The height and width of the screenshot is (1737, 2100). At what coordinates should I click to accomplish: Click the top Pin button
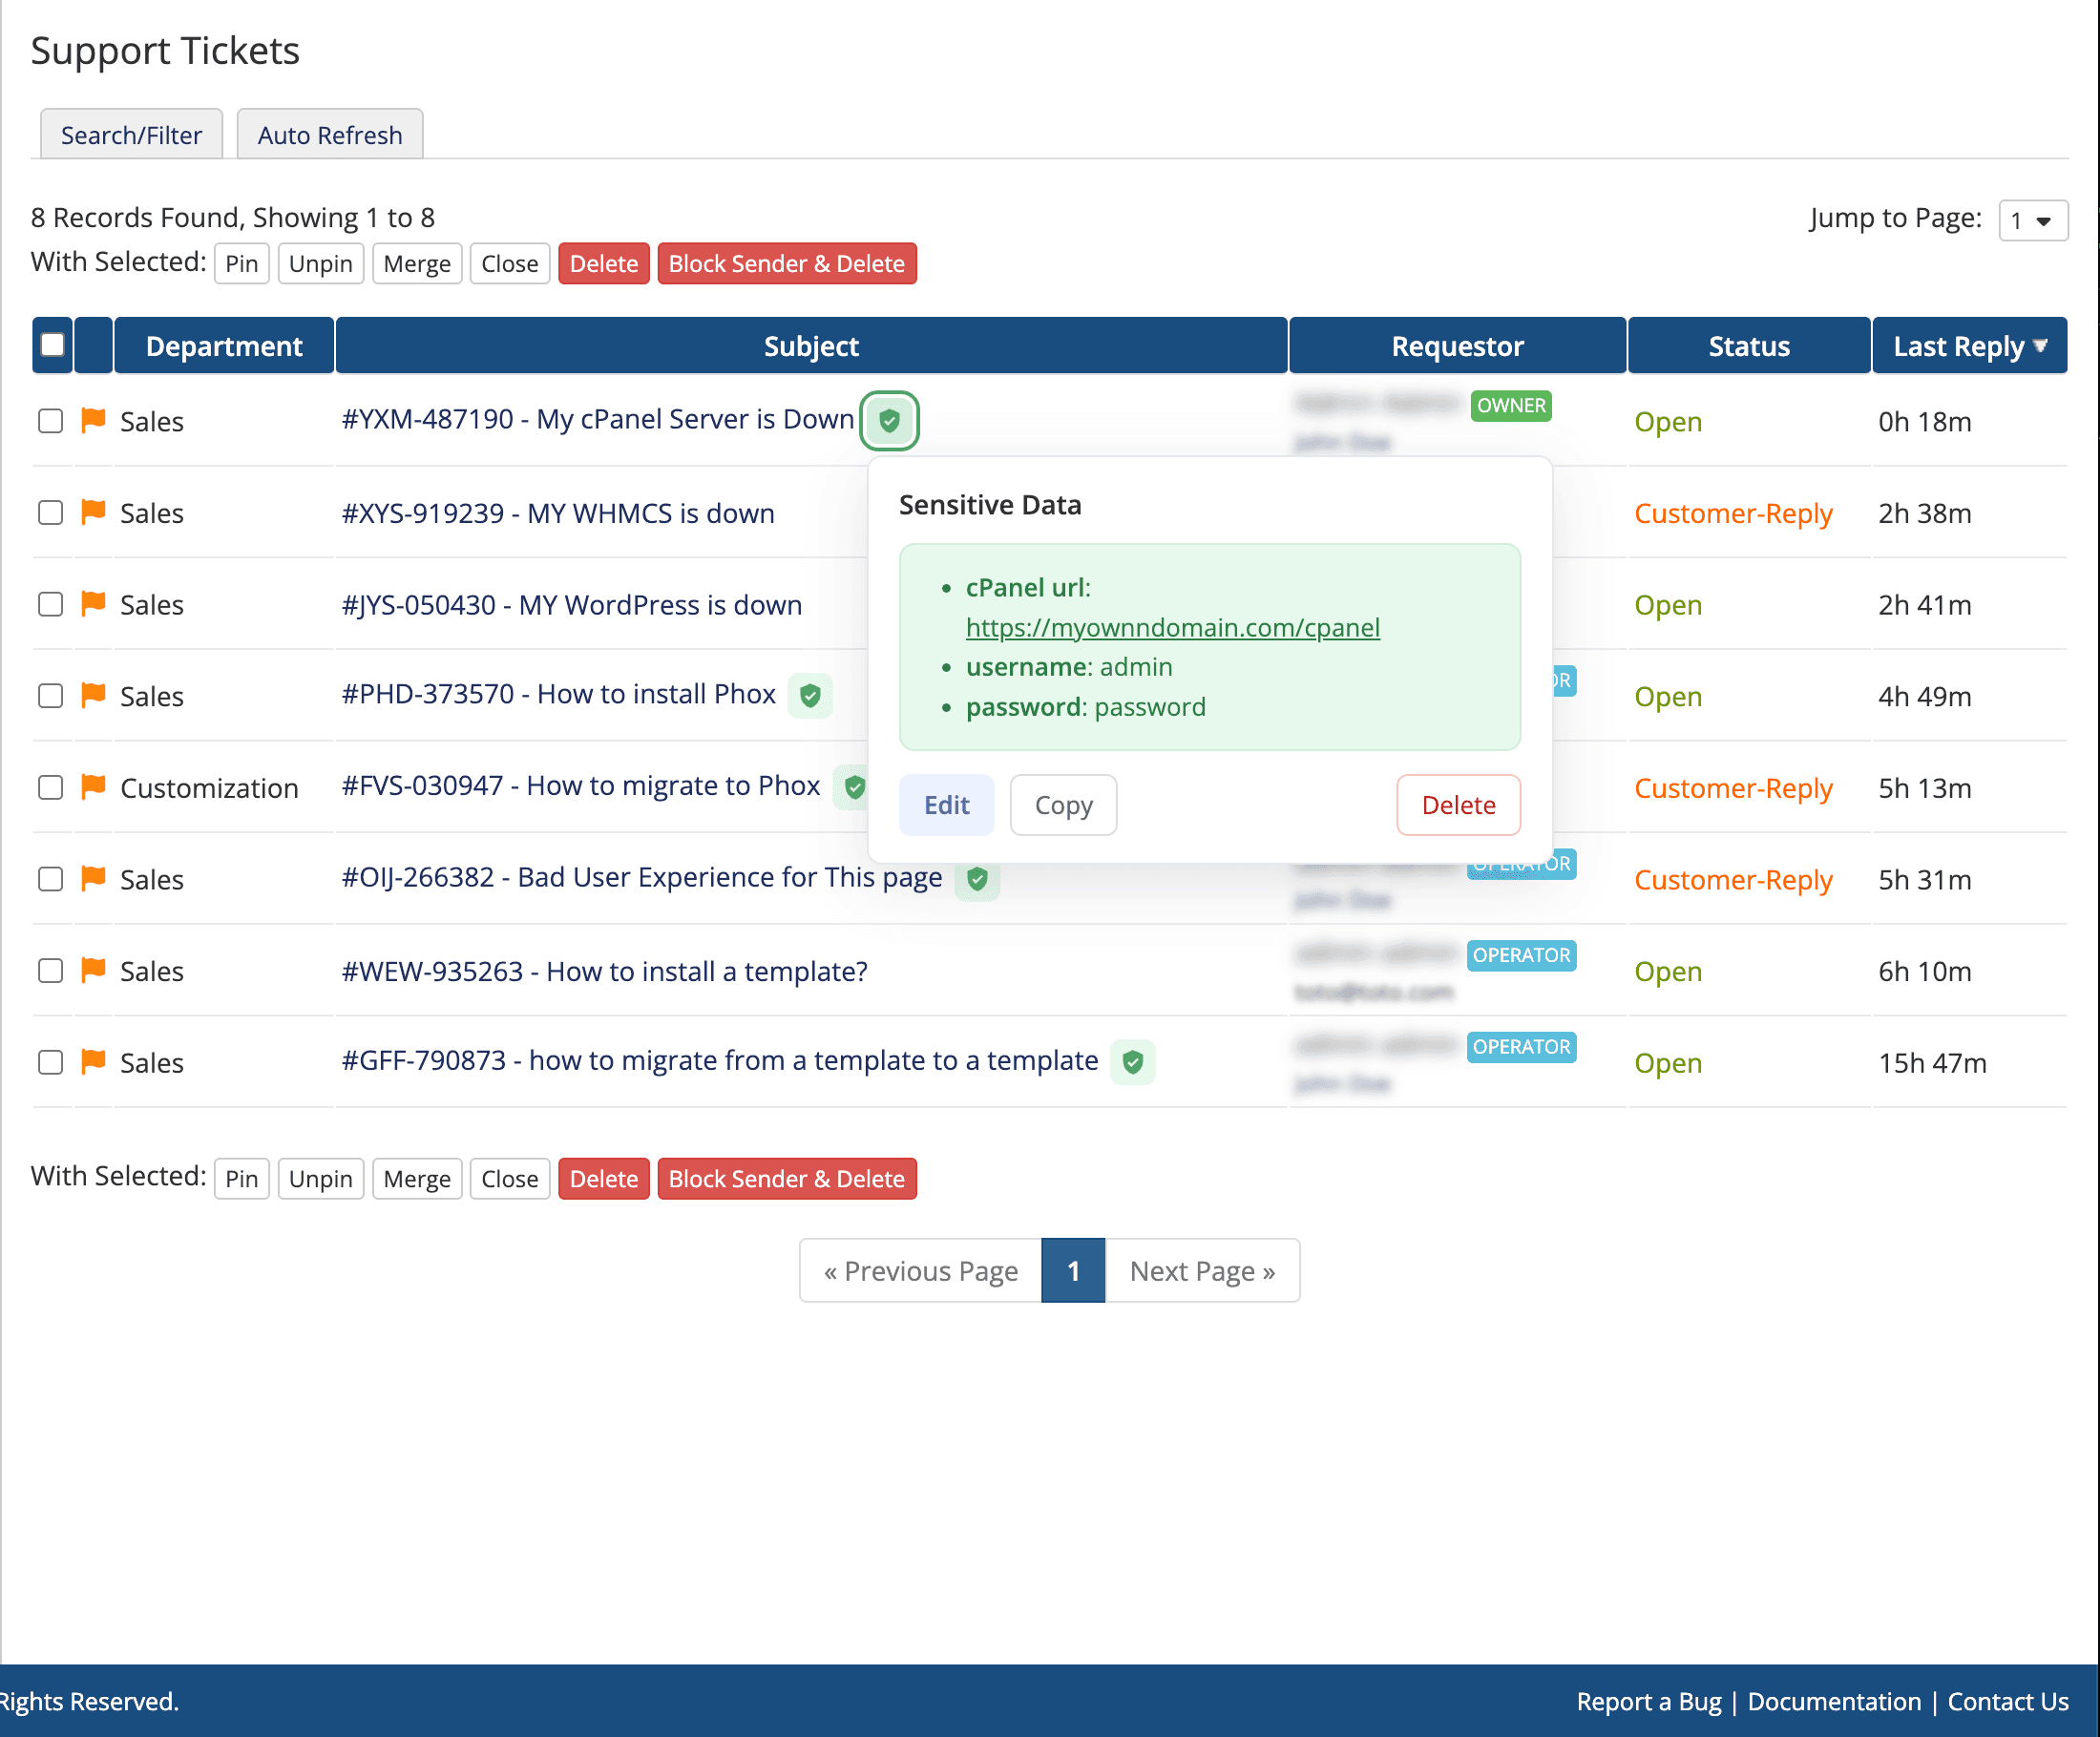click(241, 263)
